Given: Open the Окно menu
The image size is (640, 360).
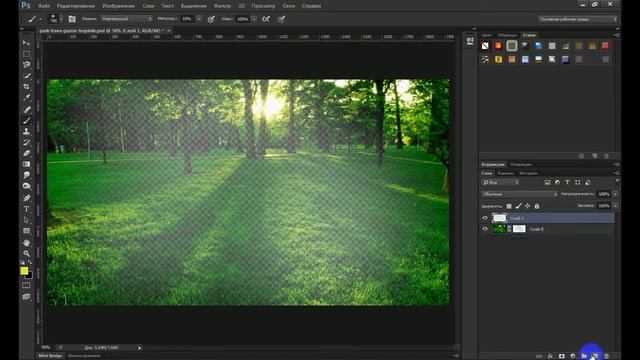Looking at the screenshot, I should tap(289, 6).
